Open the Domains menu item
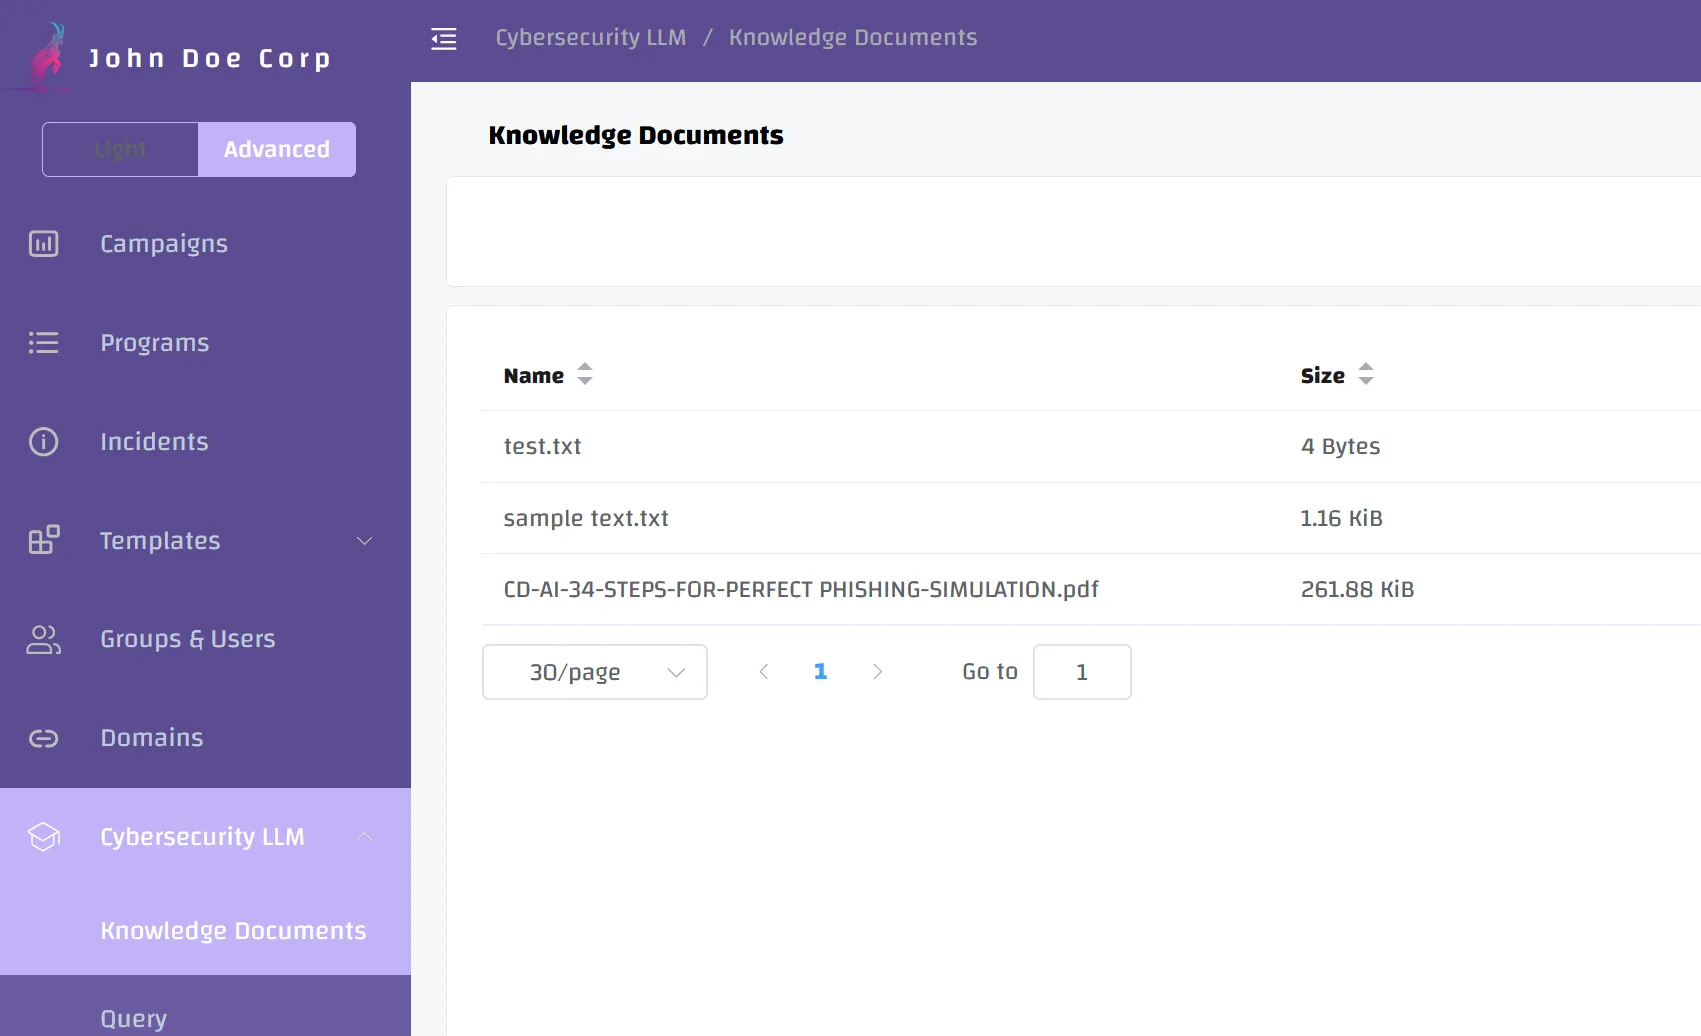This screenshot has height=1036, width=1701. [x=205, y=738]
